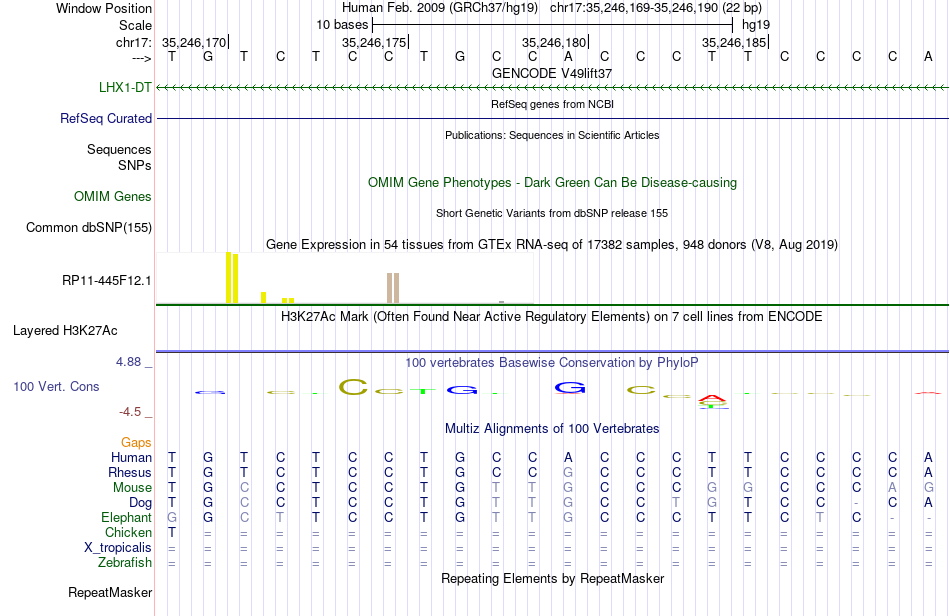
Task: Click 100 vertebrates Basewise Conservation PhyloP title
Action: 552,362
